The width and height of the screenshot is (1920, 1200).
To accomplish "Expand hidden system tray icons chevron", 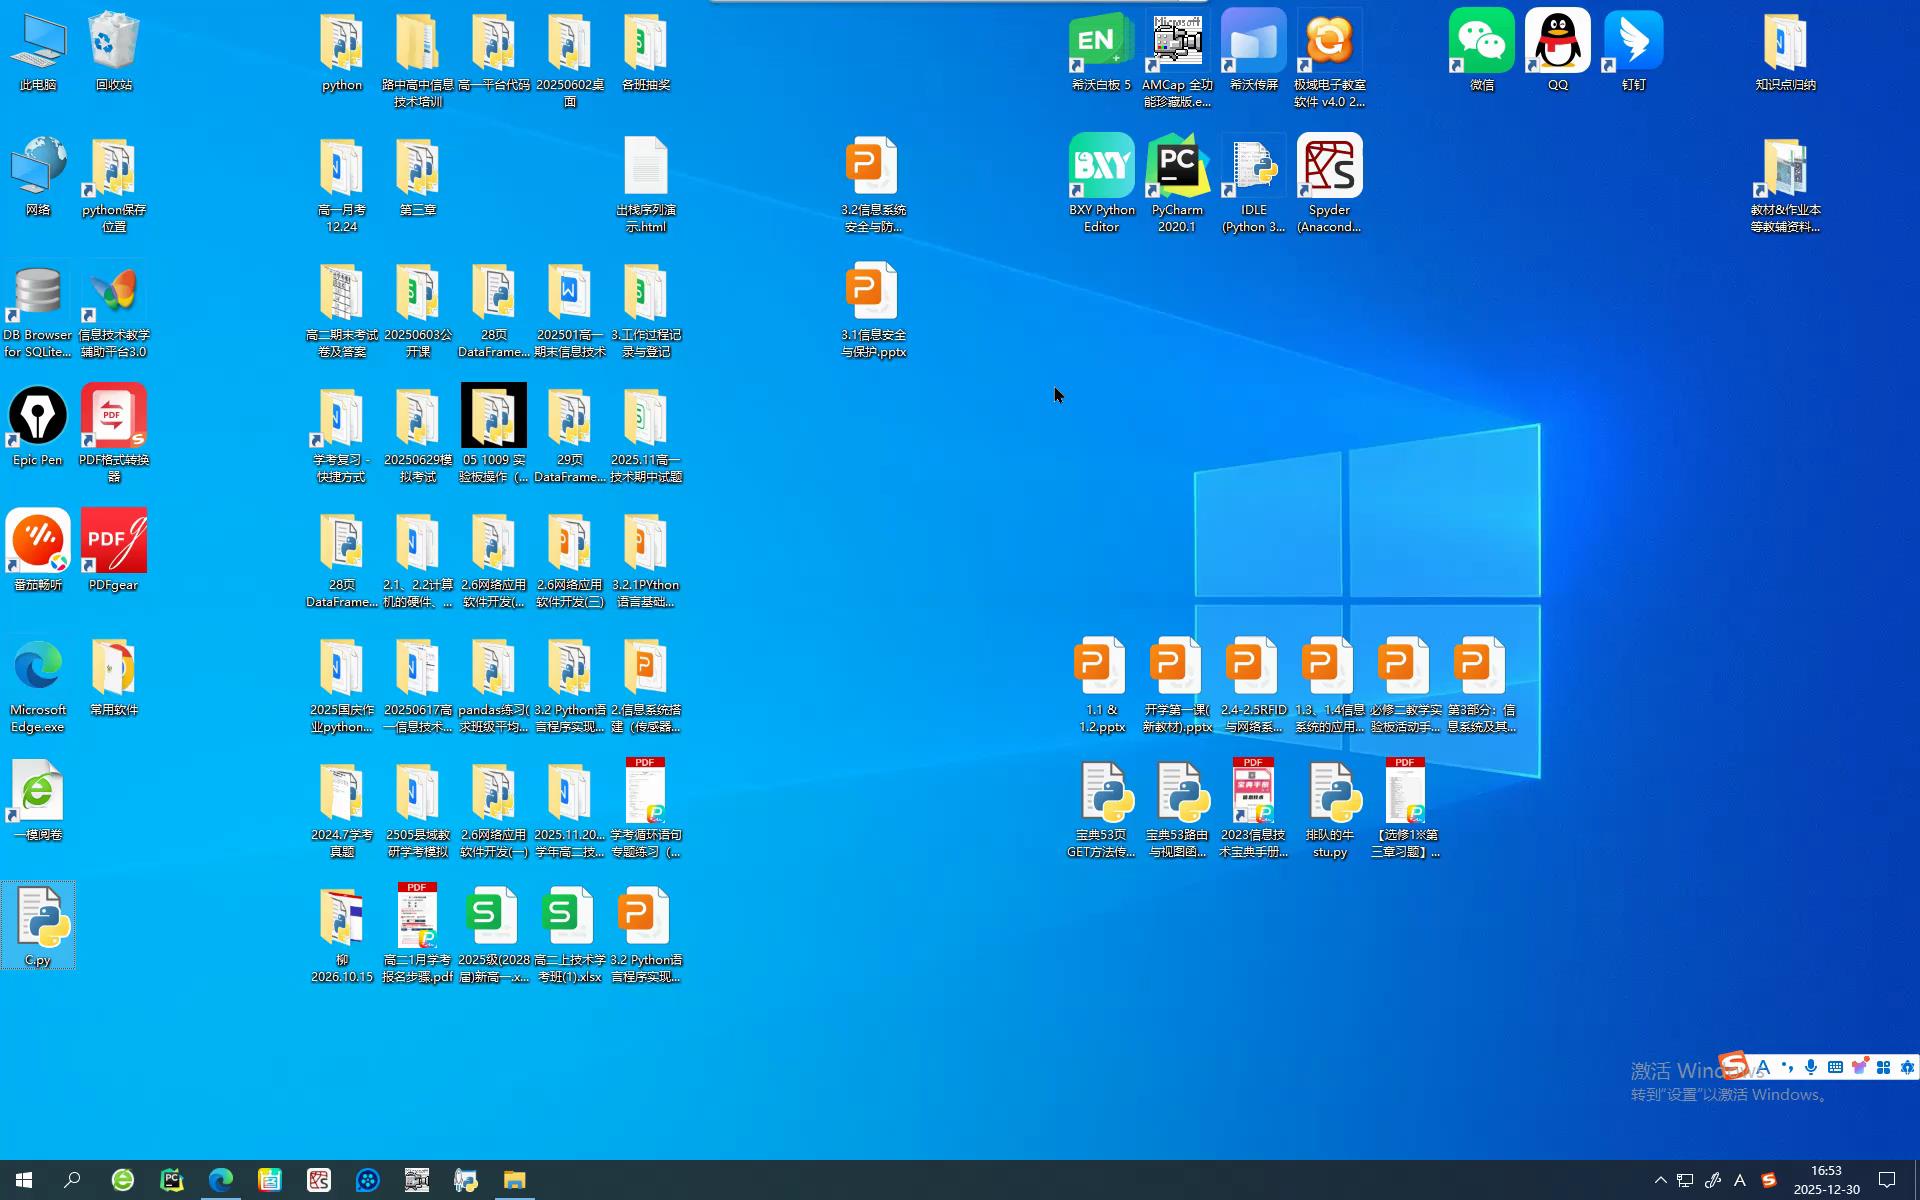I will coord(1660,1180).
